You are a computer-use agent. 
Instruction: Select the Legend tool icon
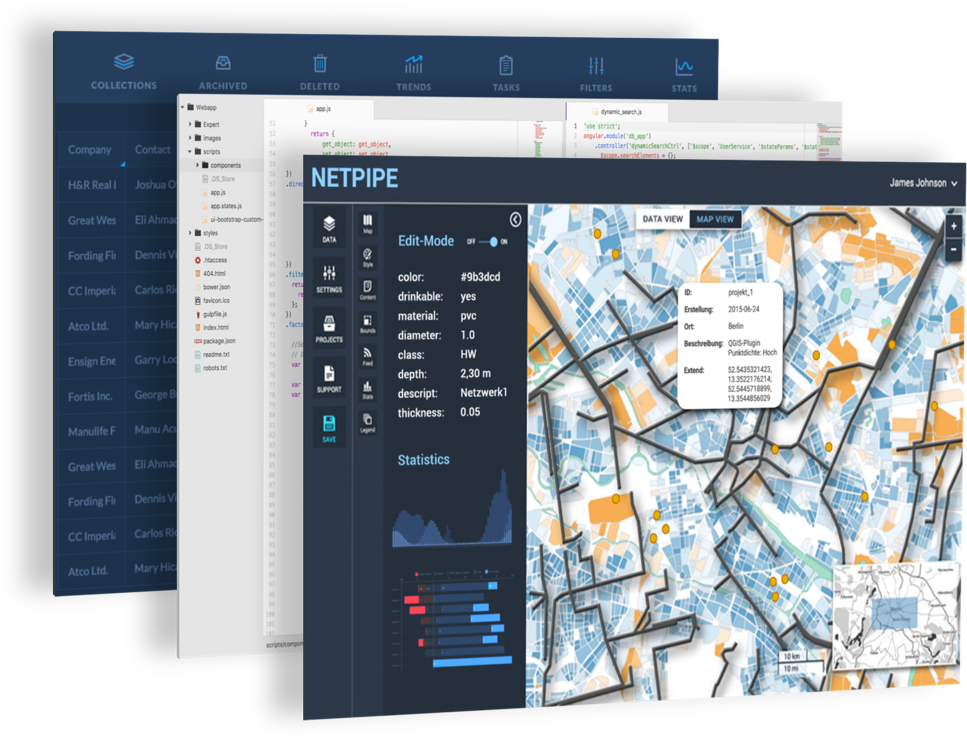[x=368, y=424]
